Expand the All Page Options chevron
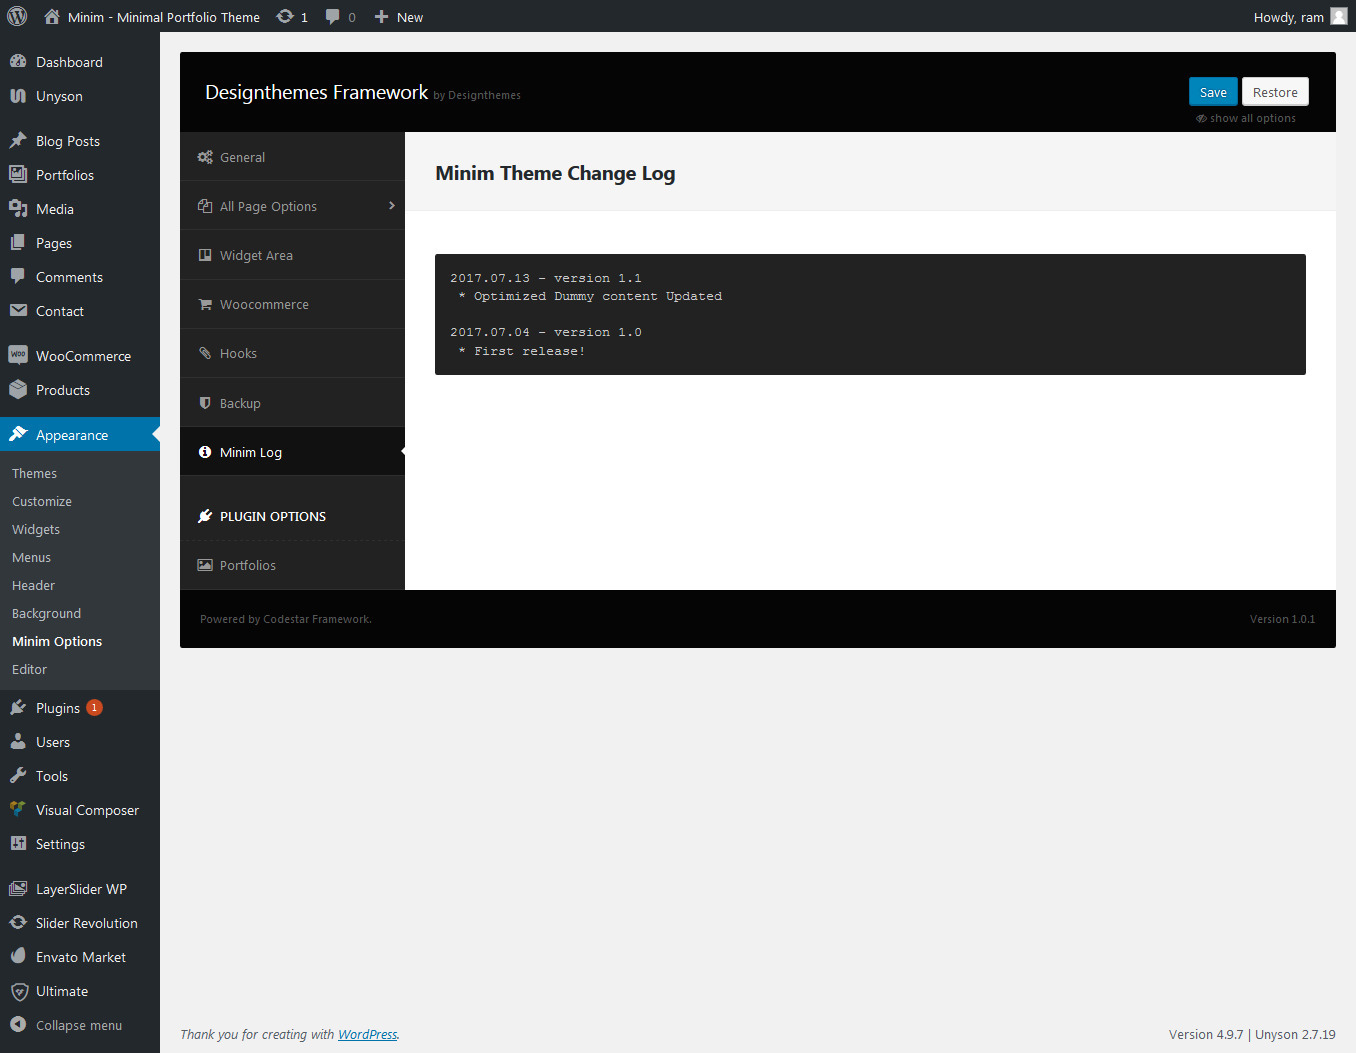This screenshot has width=1356, height=1053. (x=392, y=206)
